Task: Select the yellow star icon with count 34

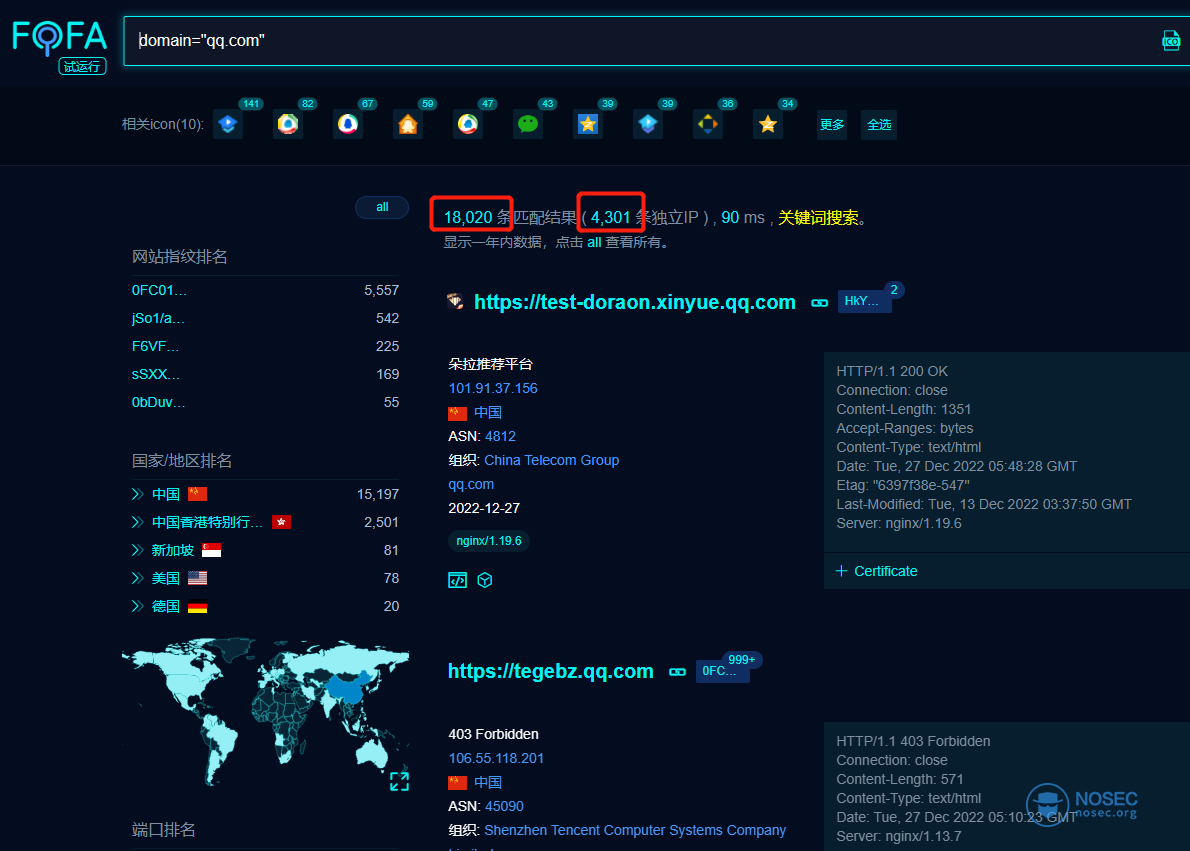Action: [768, 124]
